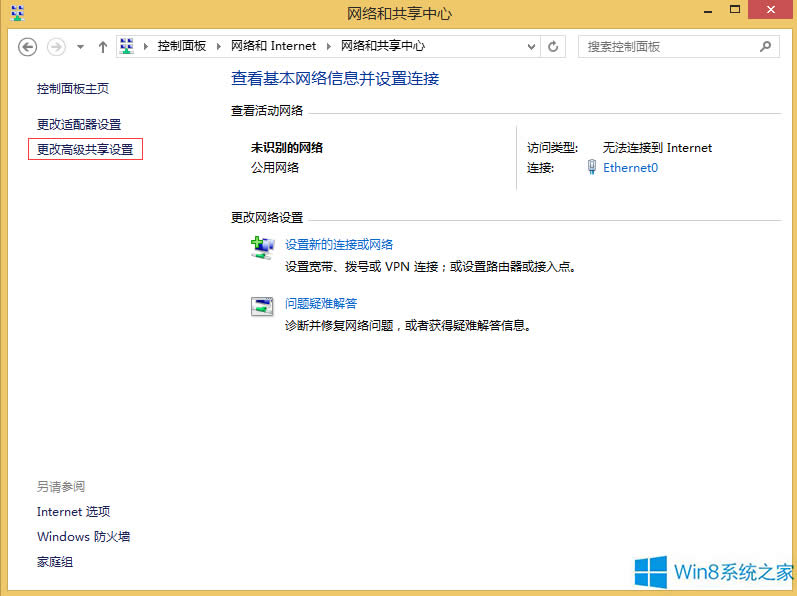Click the search magnifier icon
The width and height of the screenshot is (797, 596).
point(766,46)
